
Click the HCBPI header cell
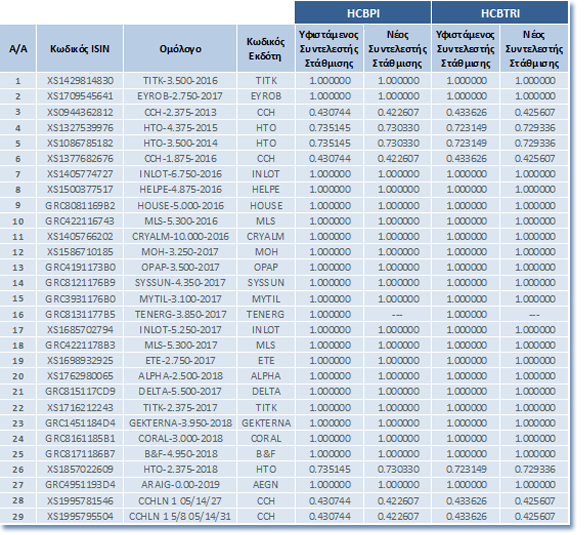click(x=363, y=13)
